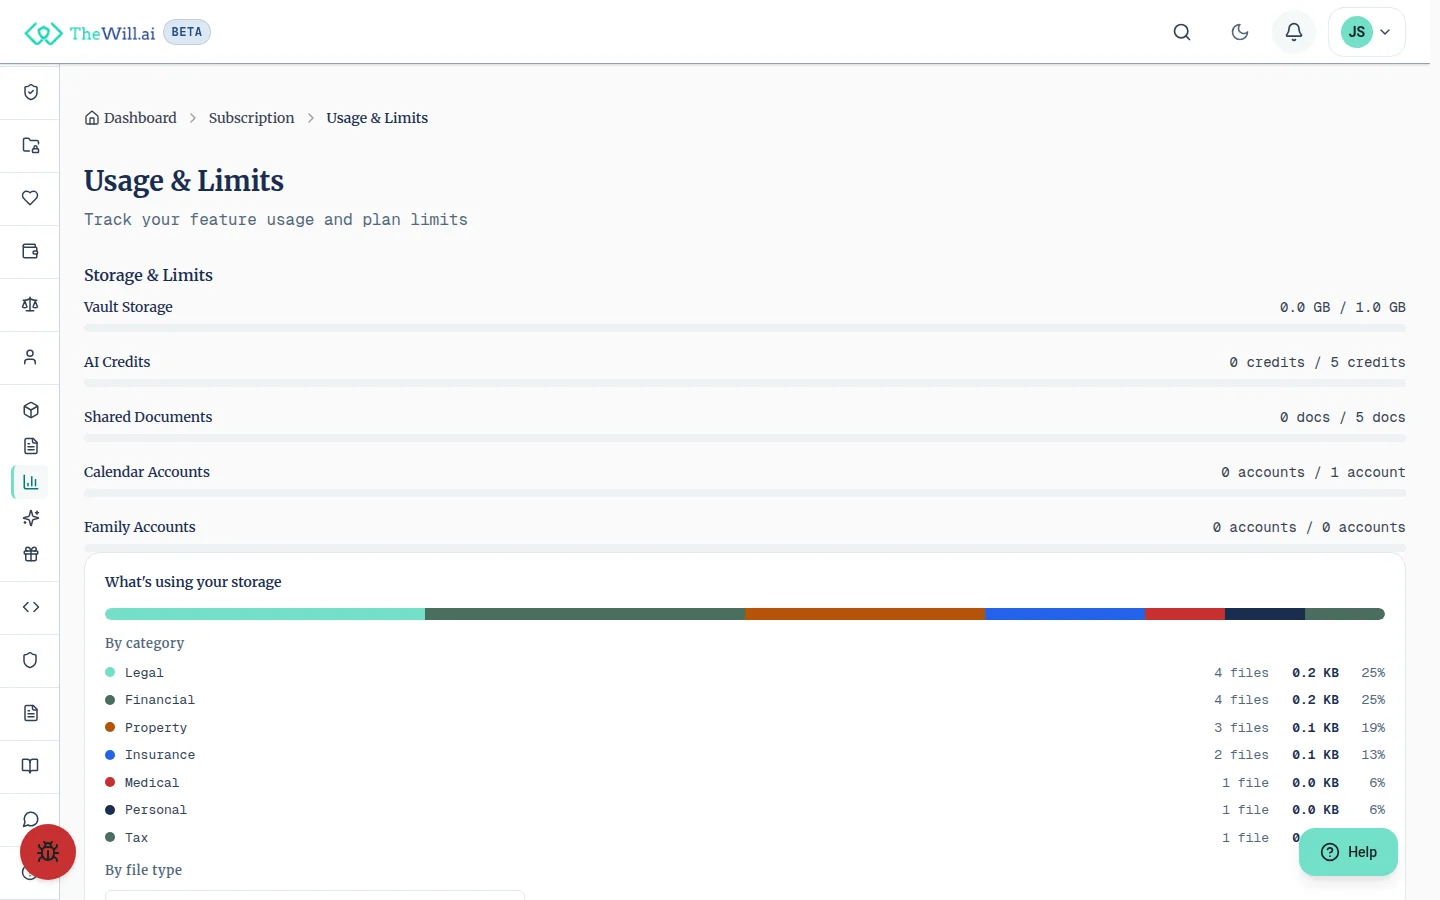Open the person profile sidebar icon
This screenshot has height=900, width=1440.
point(30,357)
